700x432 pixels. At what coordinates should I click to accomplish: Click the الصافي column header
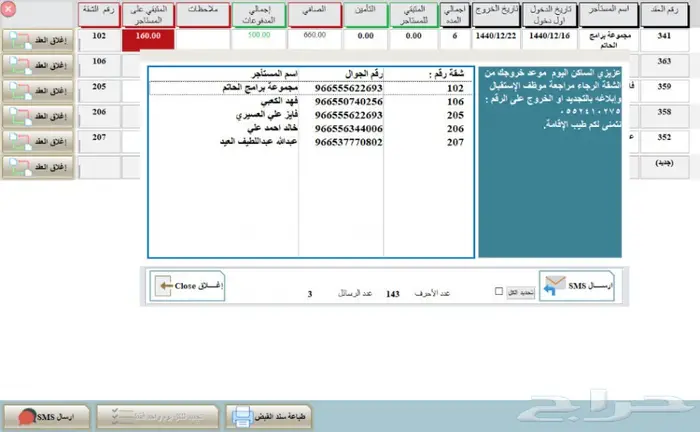(315, 14)
